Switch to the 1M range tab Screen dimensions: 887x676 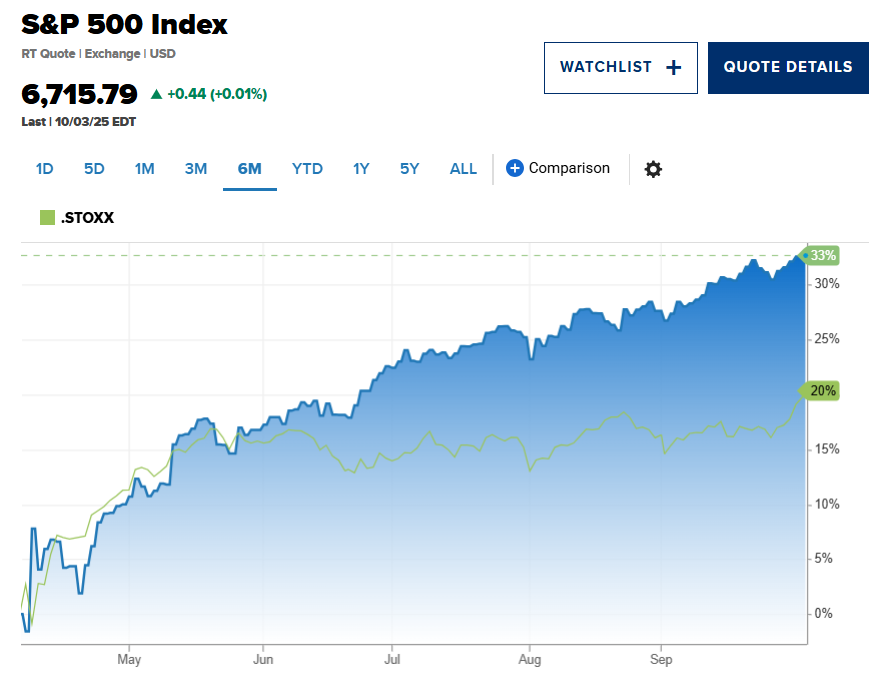tap(145, 169)
